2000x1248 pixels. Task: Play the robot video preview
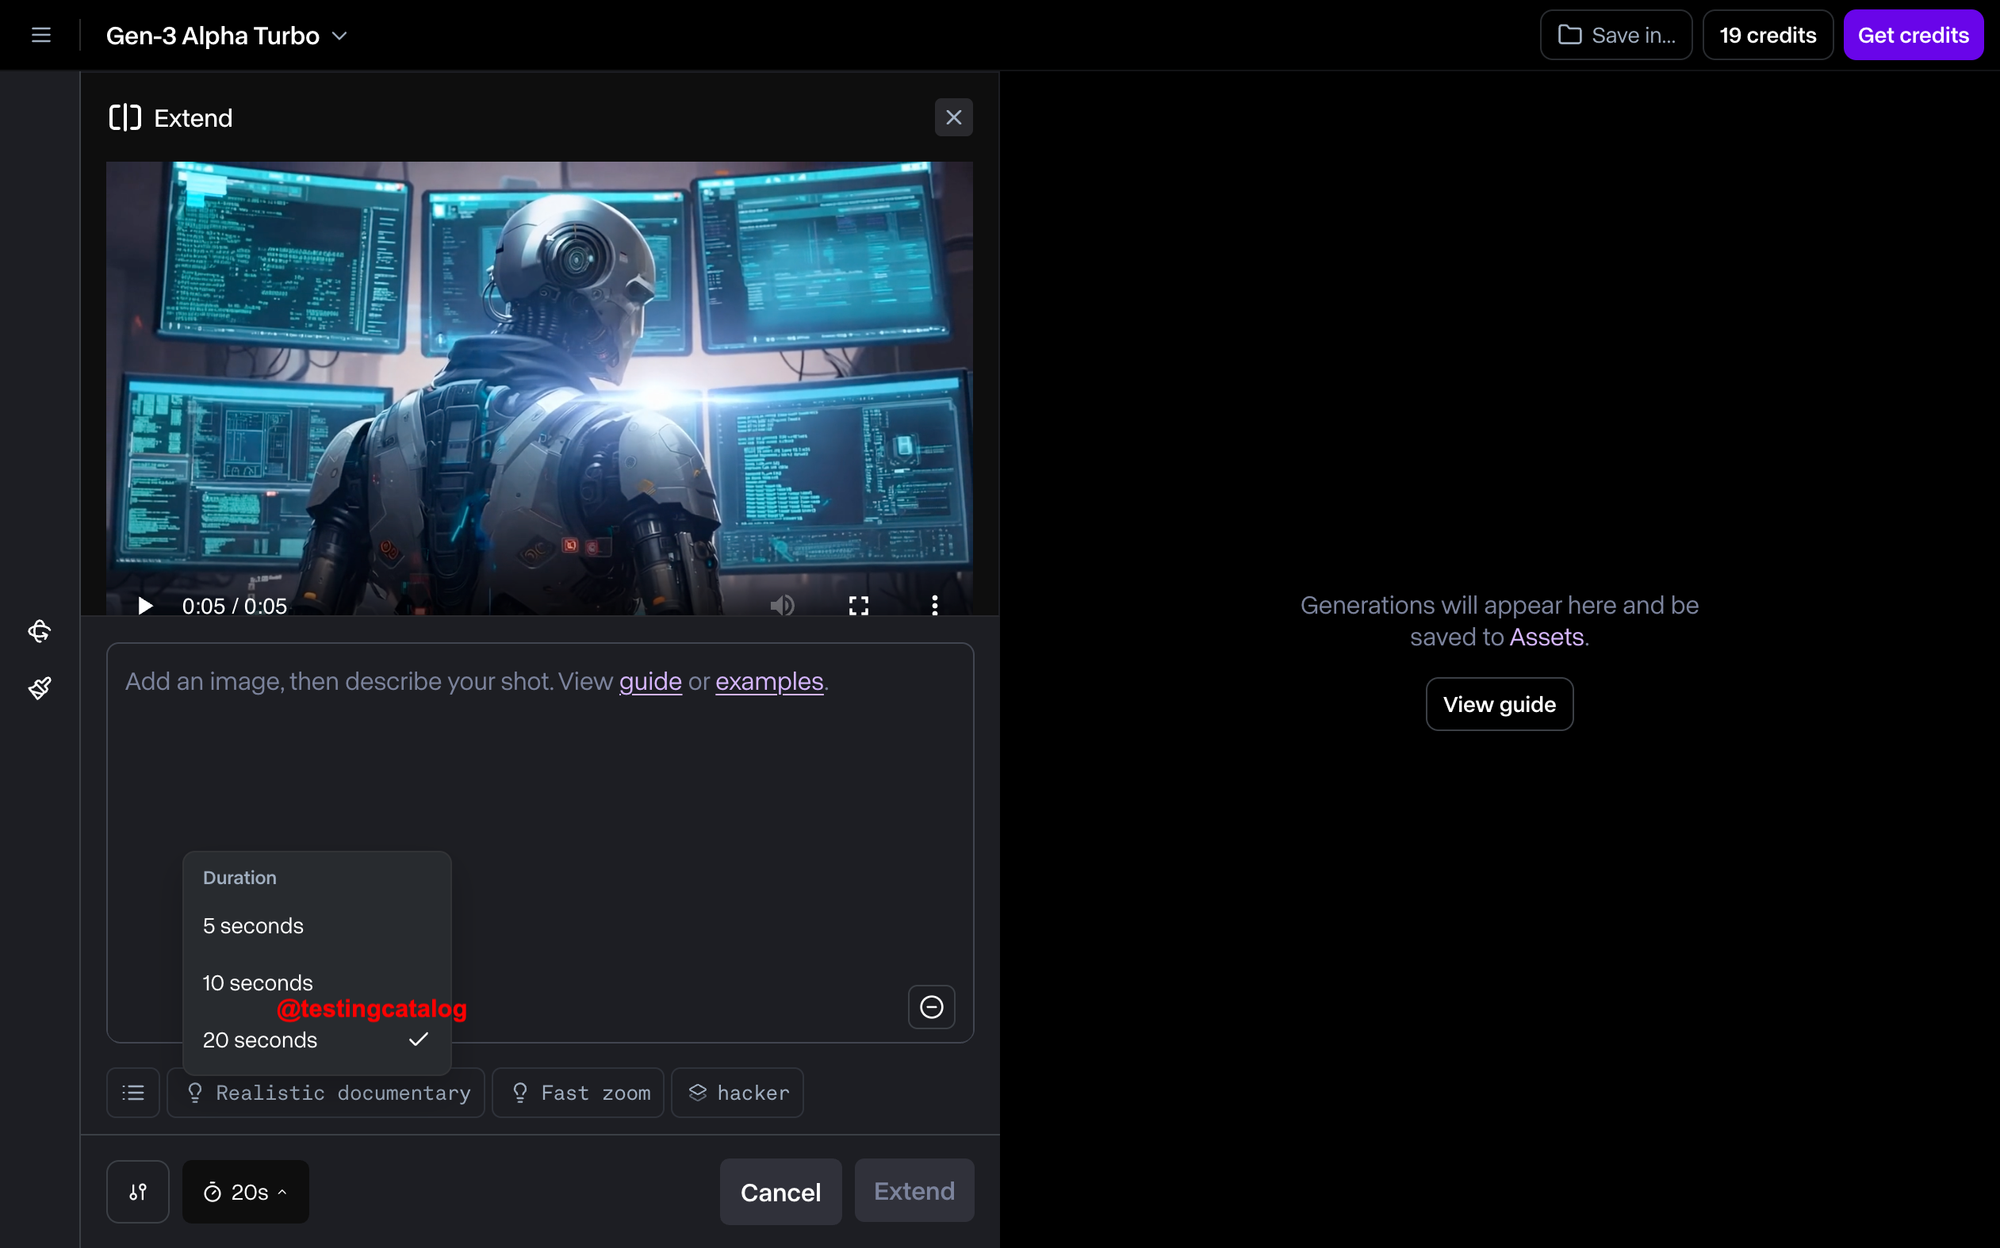145,605
